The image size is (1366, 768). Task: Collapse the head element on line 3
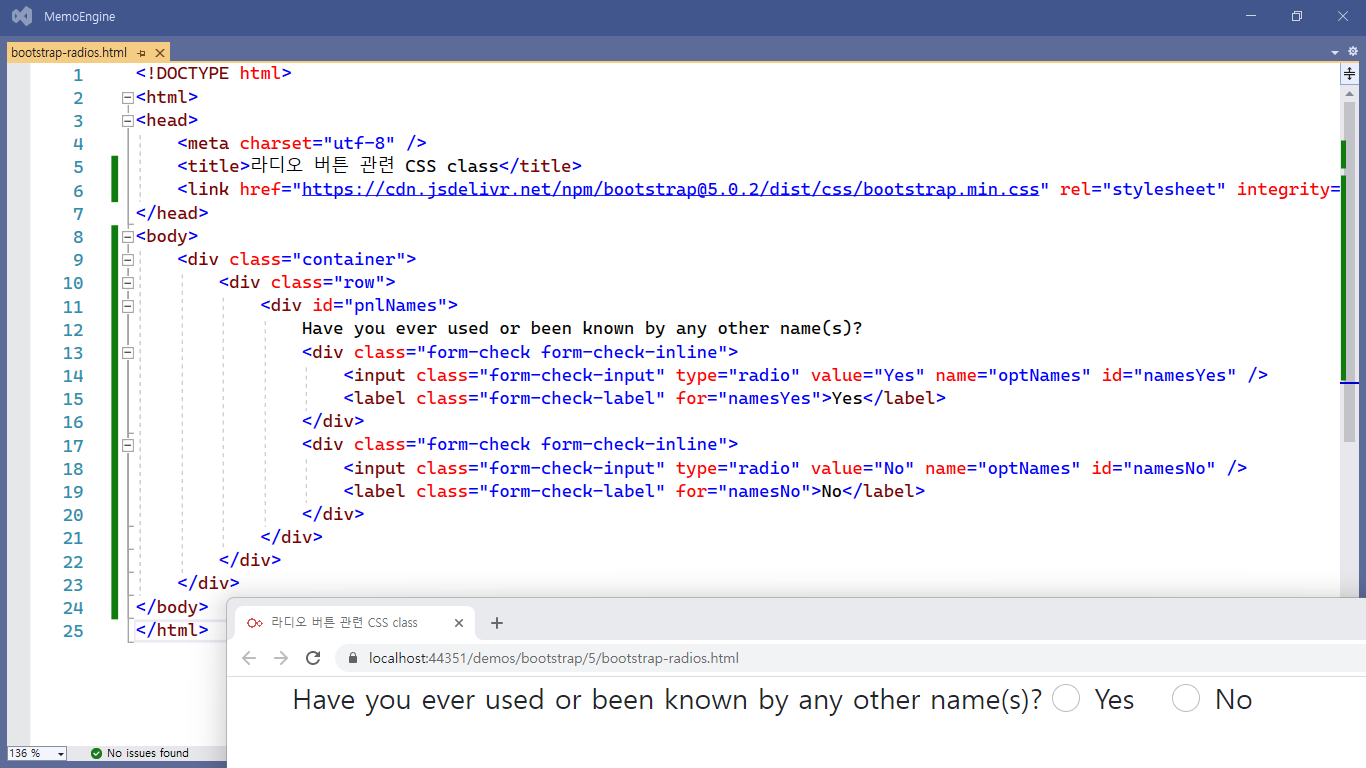tap(127, 121)
